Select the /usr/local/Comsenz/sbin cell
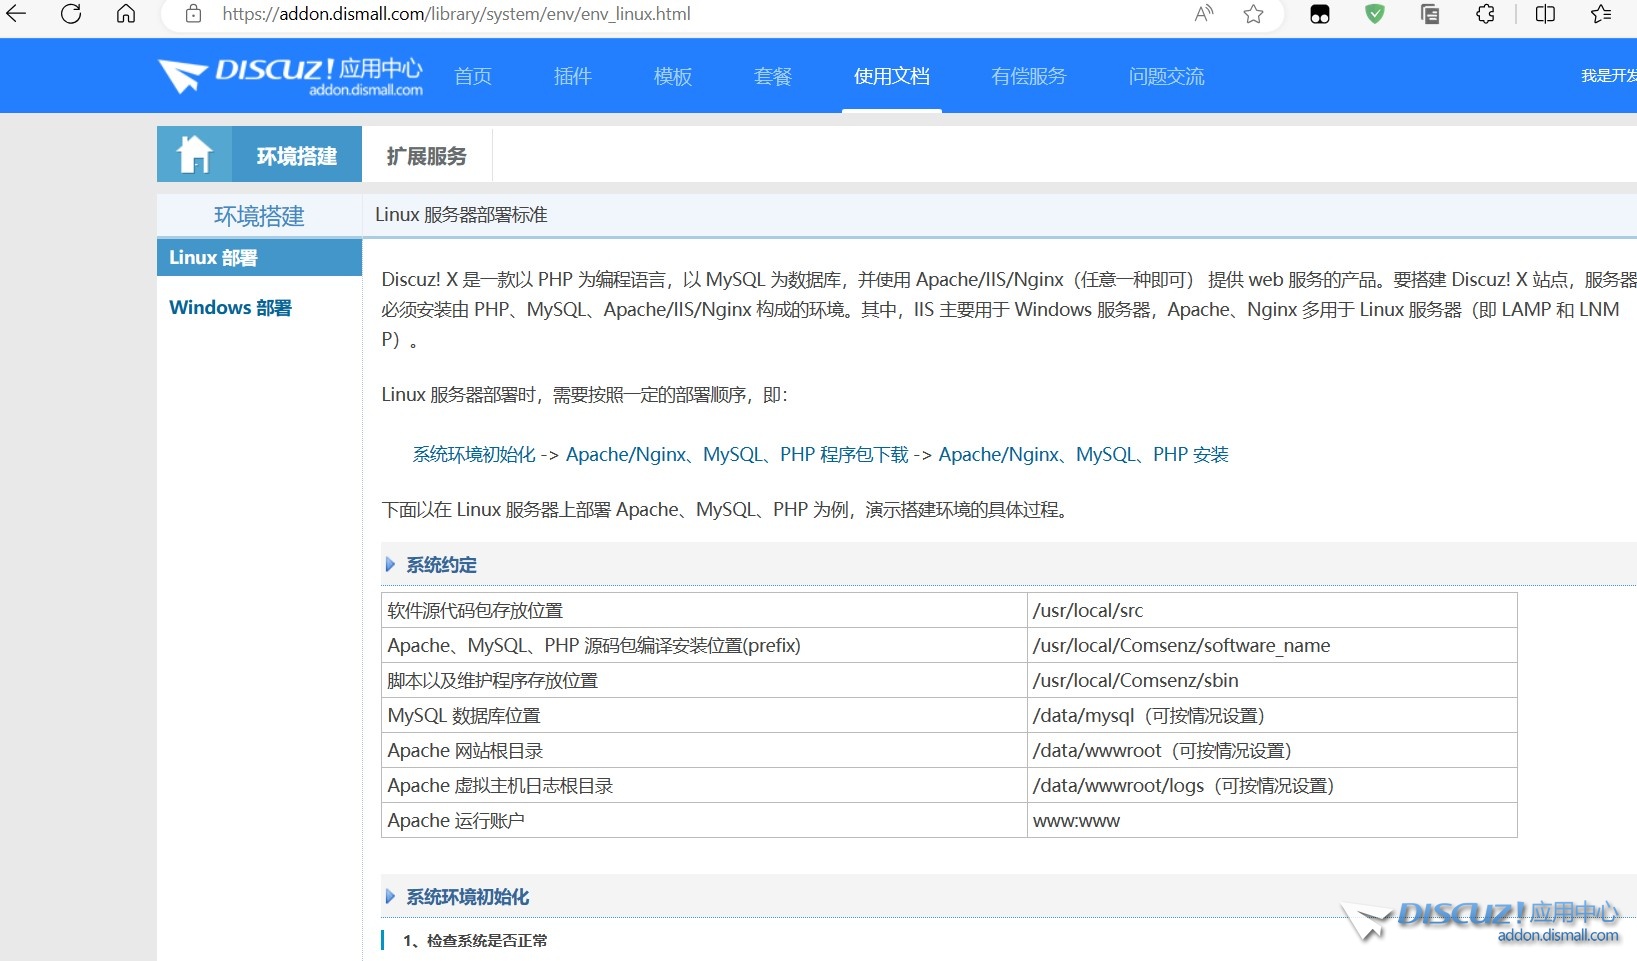 tap(1272, 680)
